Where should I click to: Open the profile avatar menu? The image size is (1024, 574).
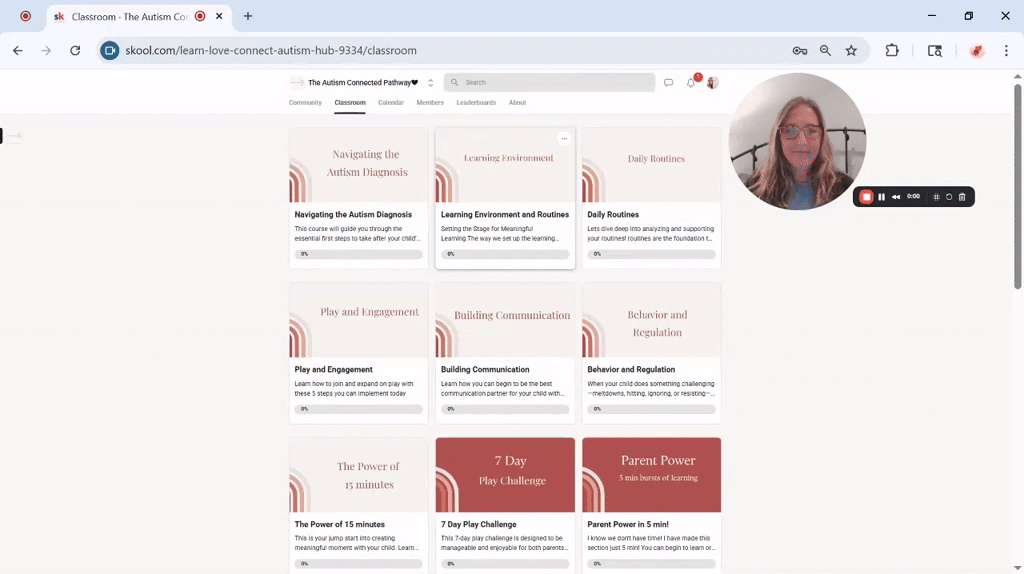click(x=712, y=82)
